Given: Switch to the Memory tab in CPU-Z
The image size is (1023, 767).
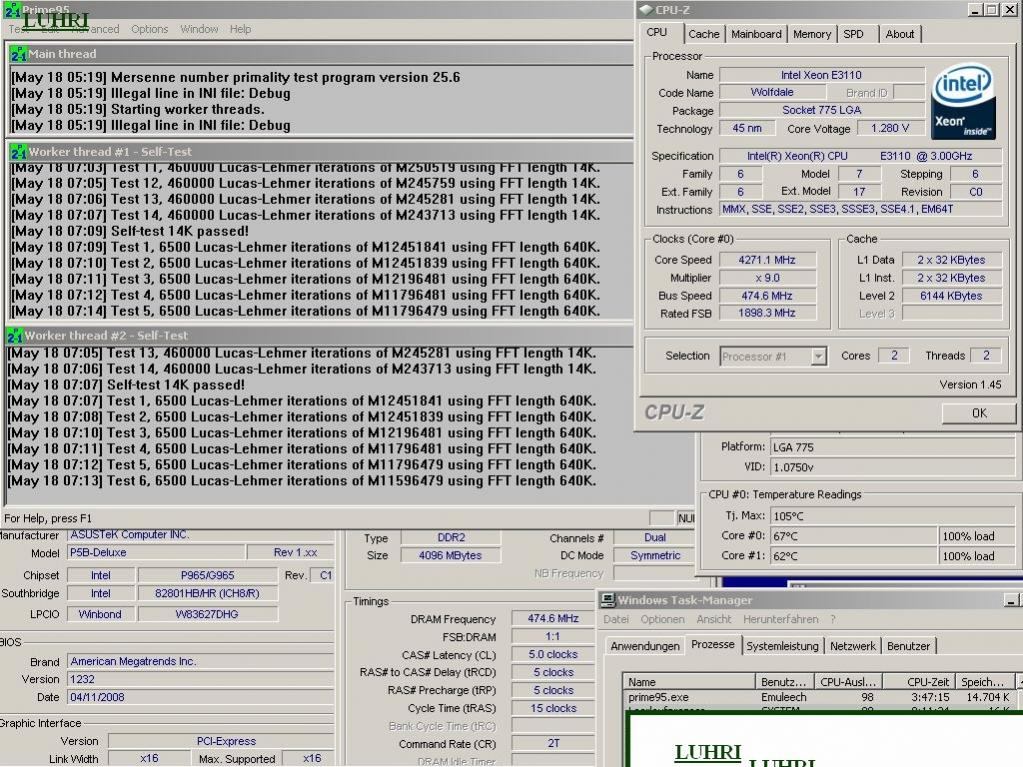Looking at the screenshot, I should (812, 34).
